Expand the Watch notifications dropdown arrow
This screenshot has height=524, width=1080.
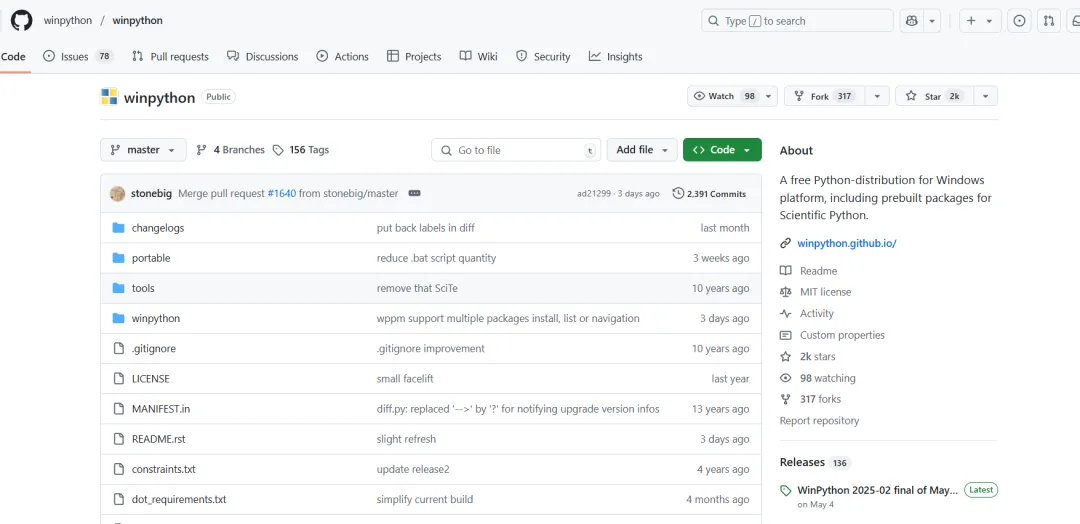pos(769,96)
